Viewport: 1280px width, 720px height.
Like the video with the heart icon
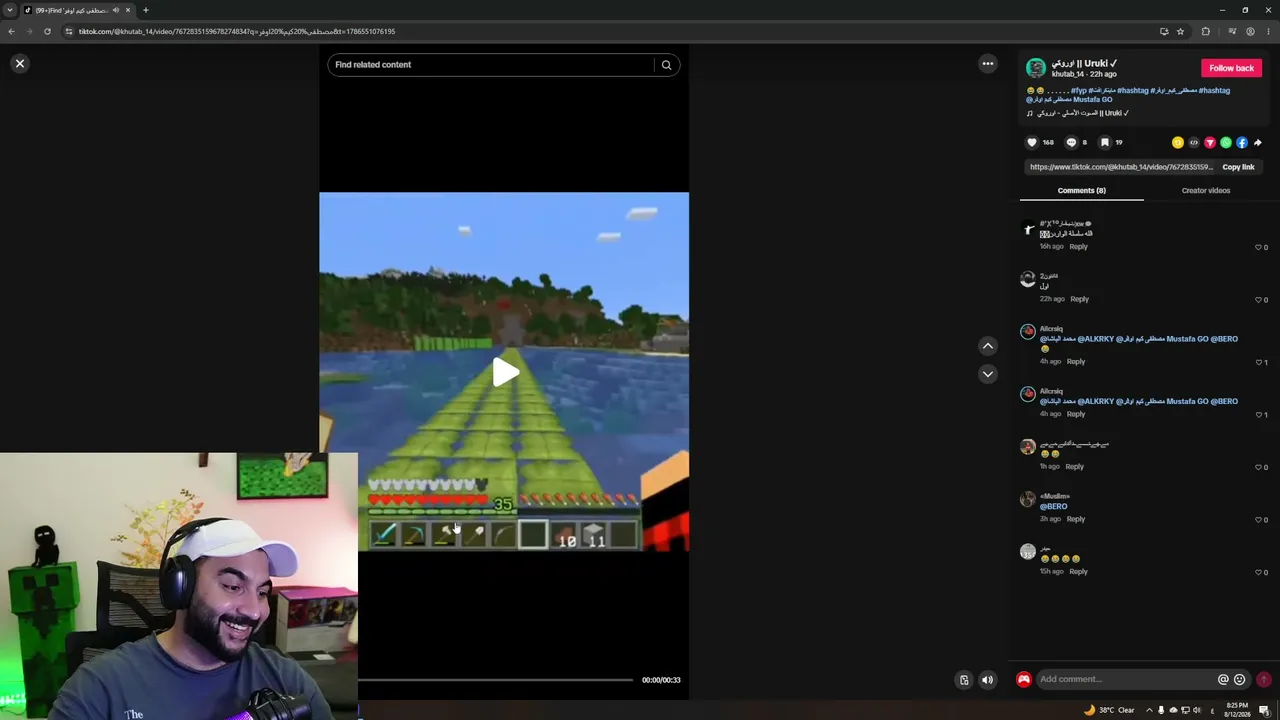click(1033, 142)
